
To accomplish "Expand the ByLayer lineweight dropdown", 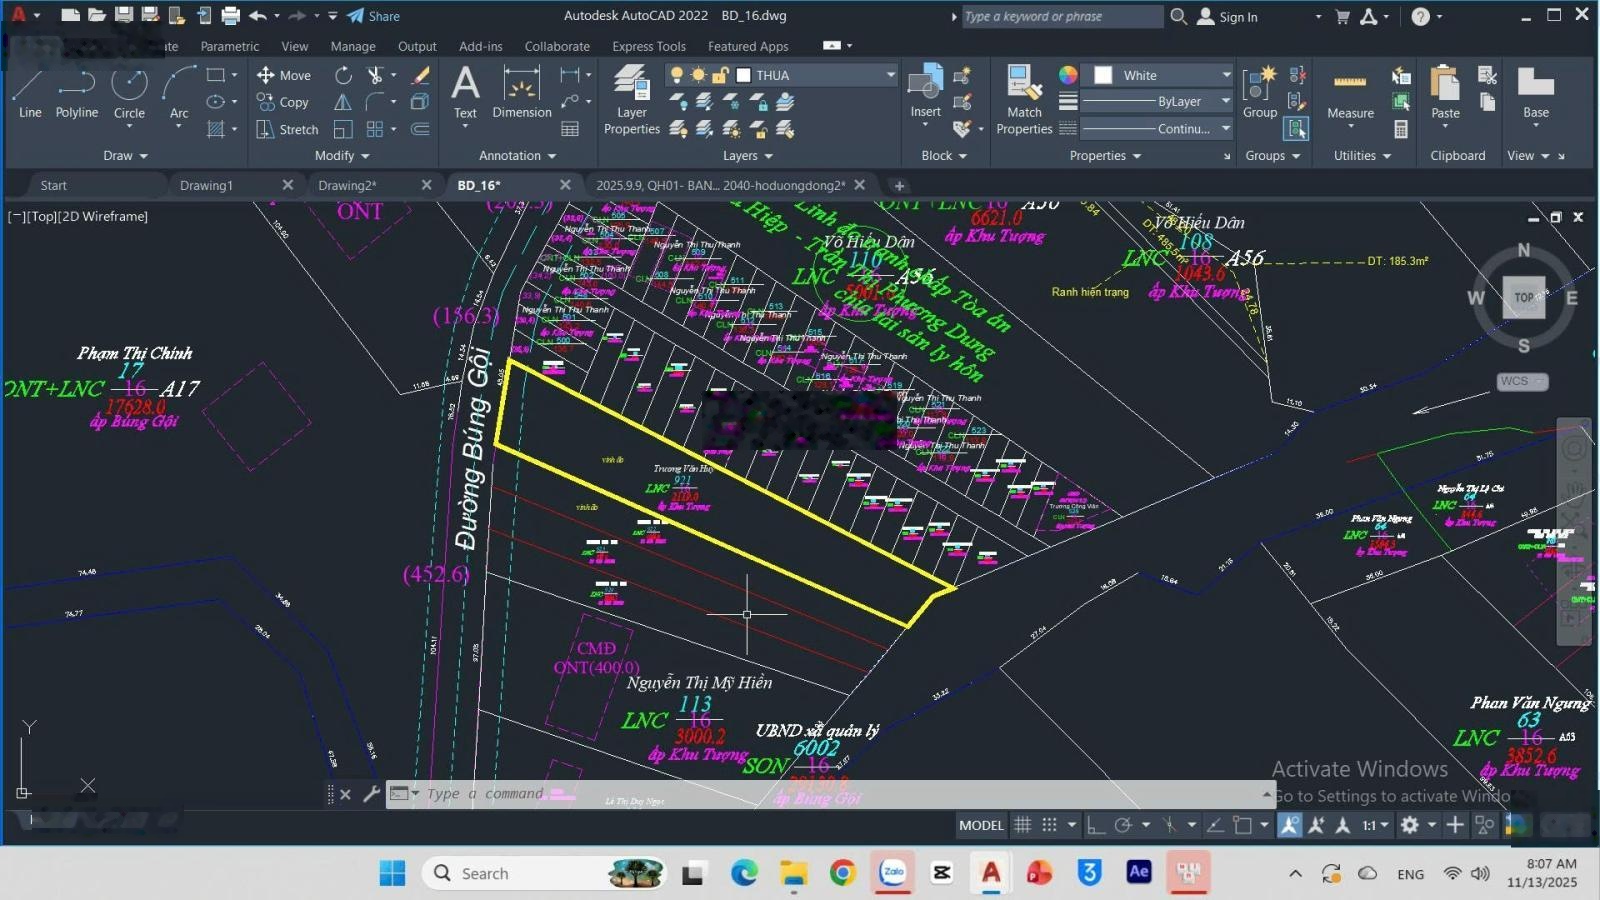I will point(1225,101).
